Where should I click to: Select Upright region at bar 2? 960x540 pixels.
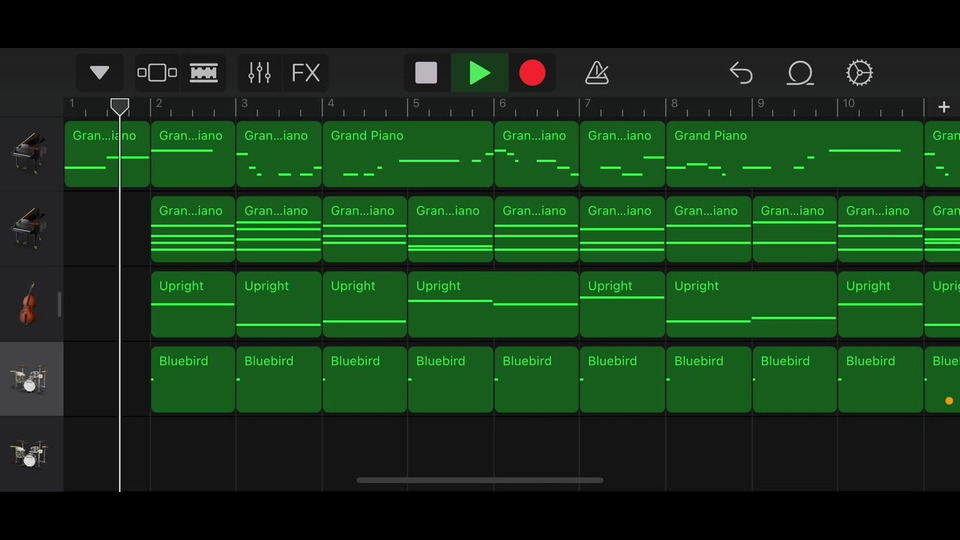(193, 304)
